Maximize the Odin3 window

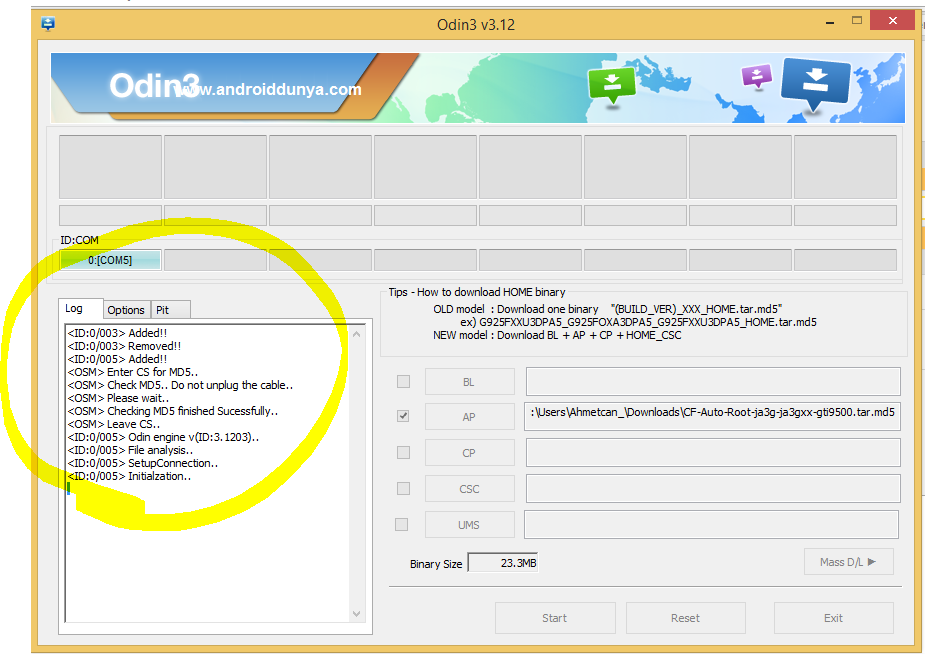(x=857, y=21)
